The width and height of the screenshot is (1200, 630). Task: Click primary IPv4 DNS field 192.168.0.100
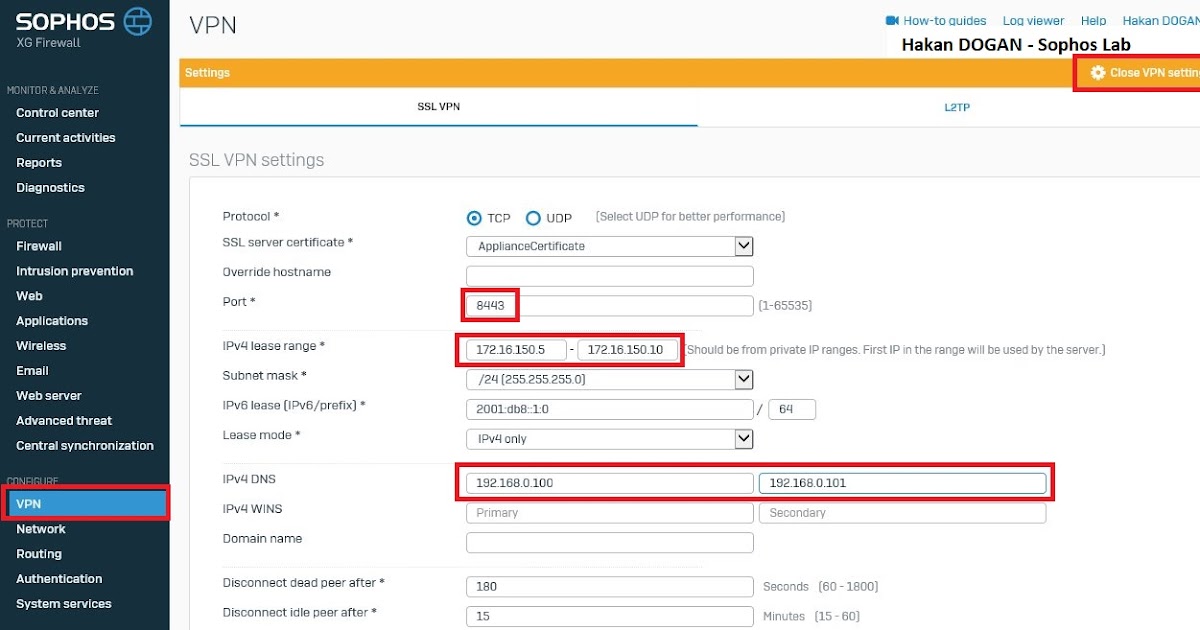(610, 483)
